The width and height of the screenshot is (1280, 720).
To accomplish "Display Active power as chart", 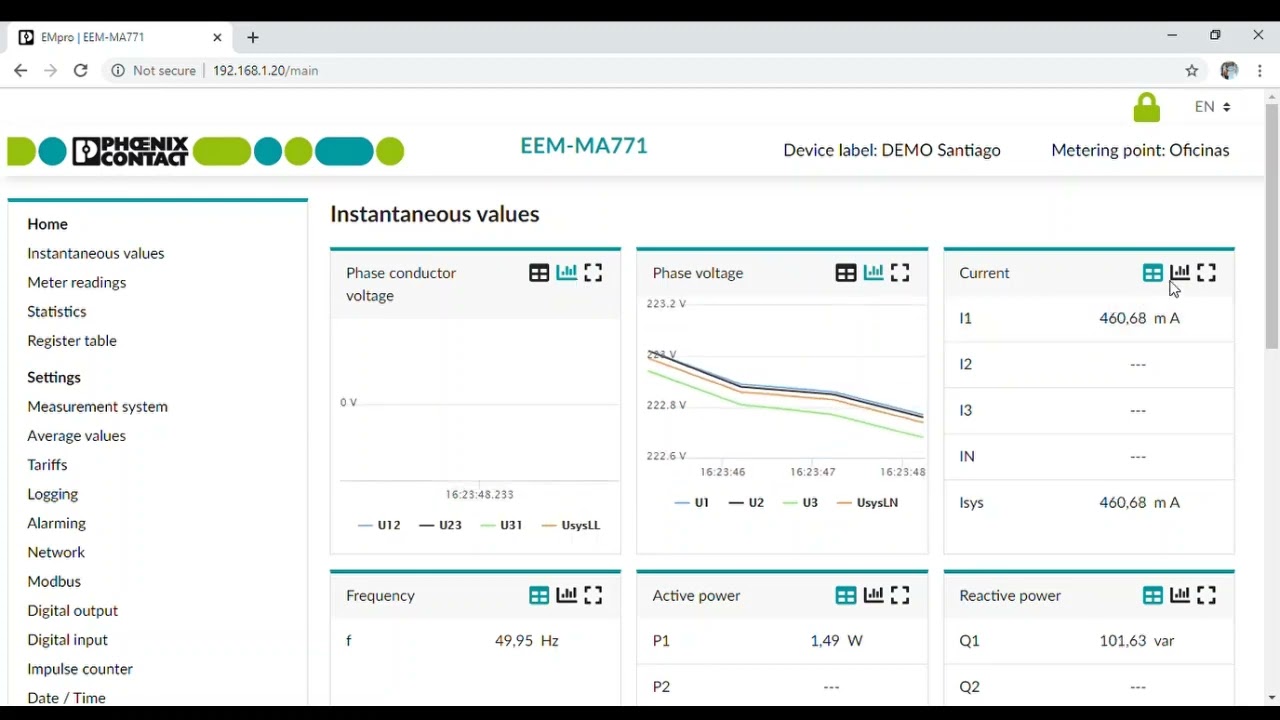I will [x=874, y=596].
